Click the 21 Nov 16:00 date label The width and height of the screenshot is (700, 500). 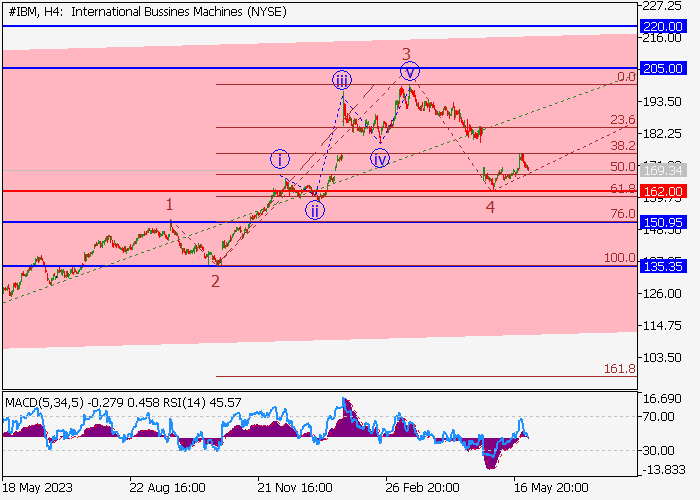295,488
